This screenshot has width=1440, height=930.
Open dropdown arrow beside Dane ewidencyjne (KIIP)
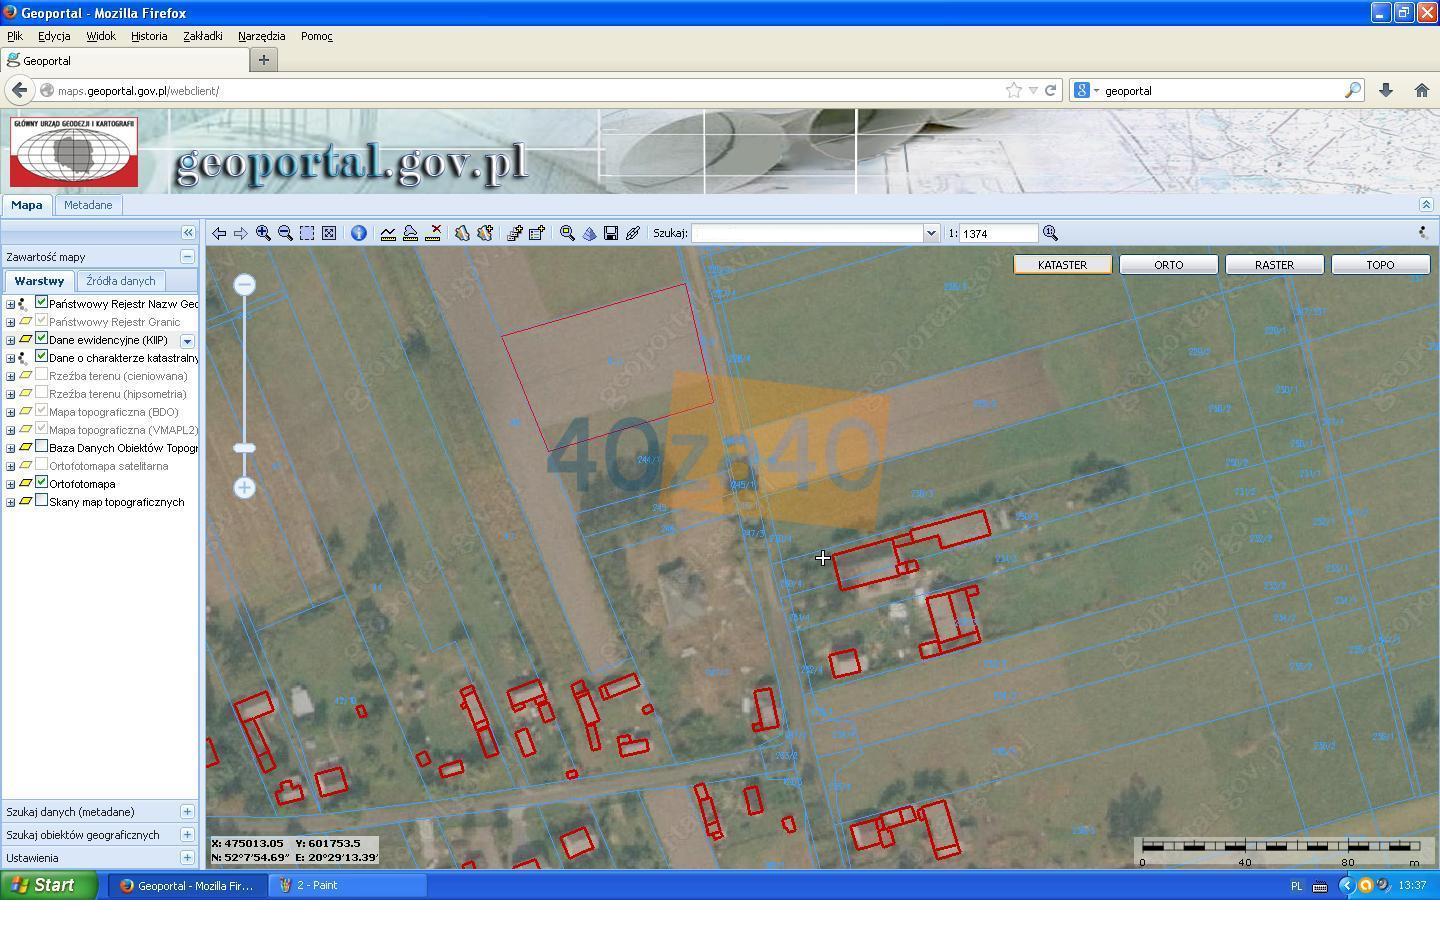[x=187, y=341]
